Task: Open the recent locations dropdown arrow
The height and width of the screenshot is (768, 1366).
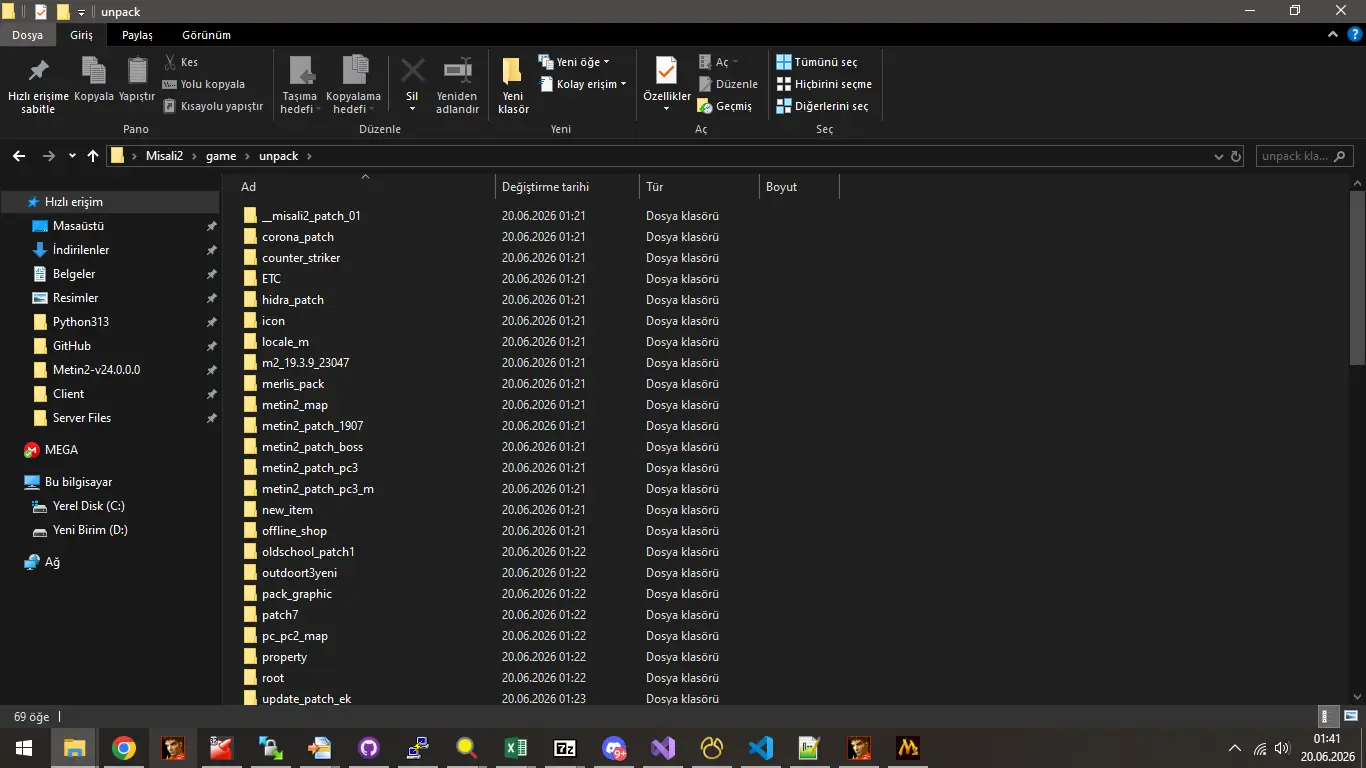Action: 72,156
